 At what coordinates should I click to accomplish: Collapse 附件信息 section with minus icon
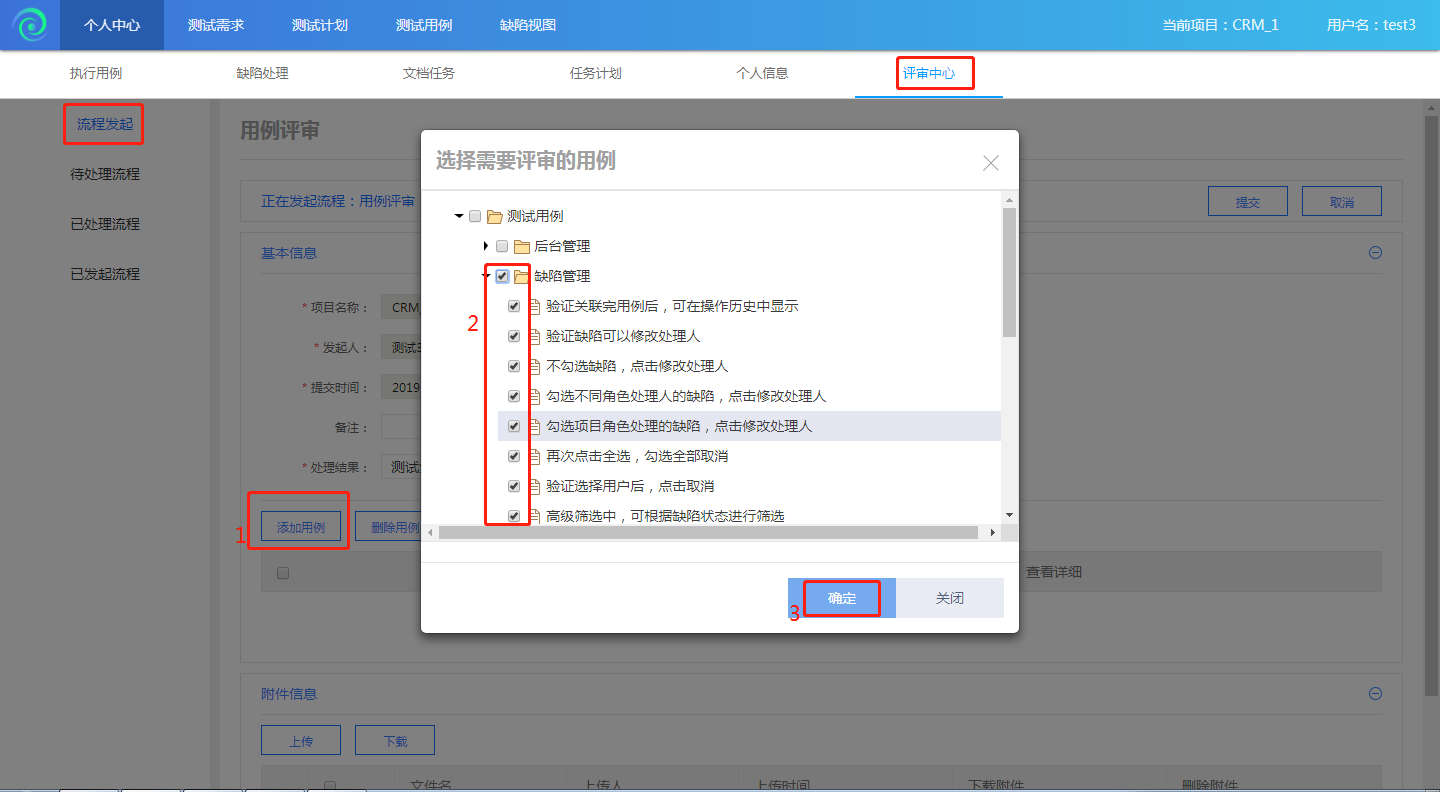tap(1375, 693)
